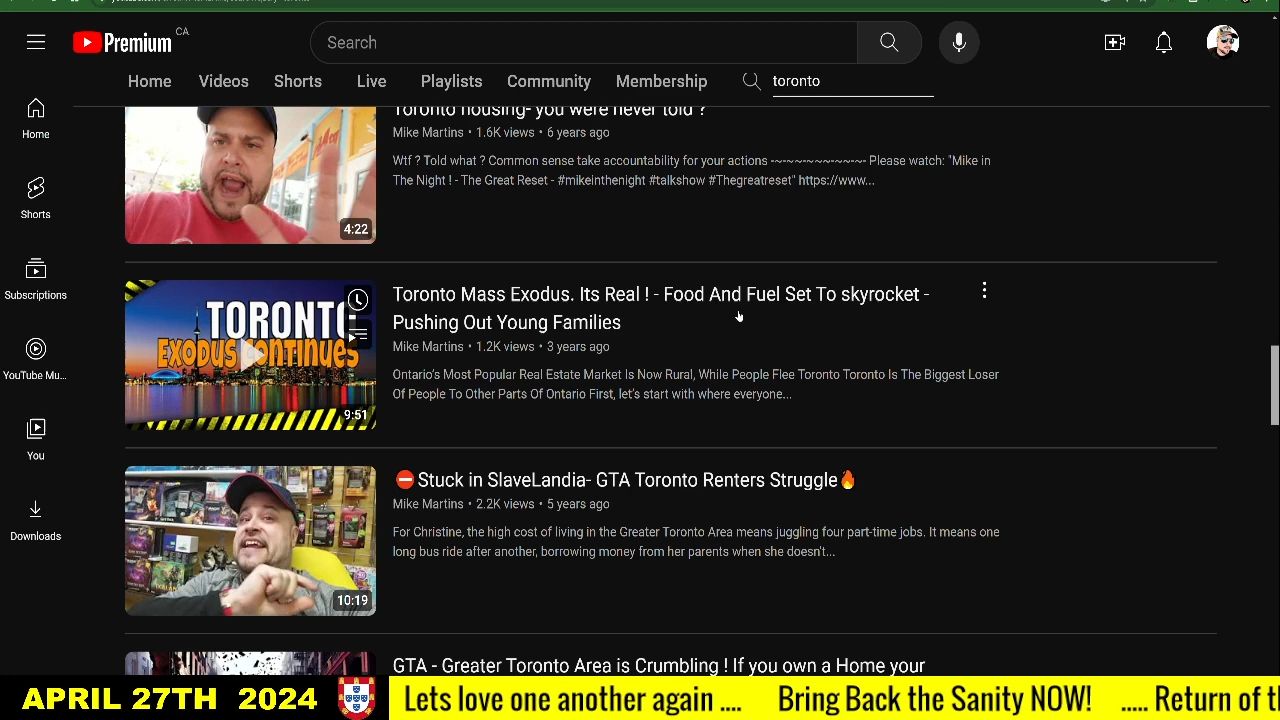
Task: Open Downloads in the sidebar
Action: click(35, 520)
